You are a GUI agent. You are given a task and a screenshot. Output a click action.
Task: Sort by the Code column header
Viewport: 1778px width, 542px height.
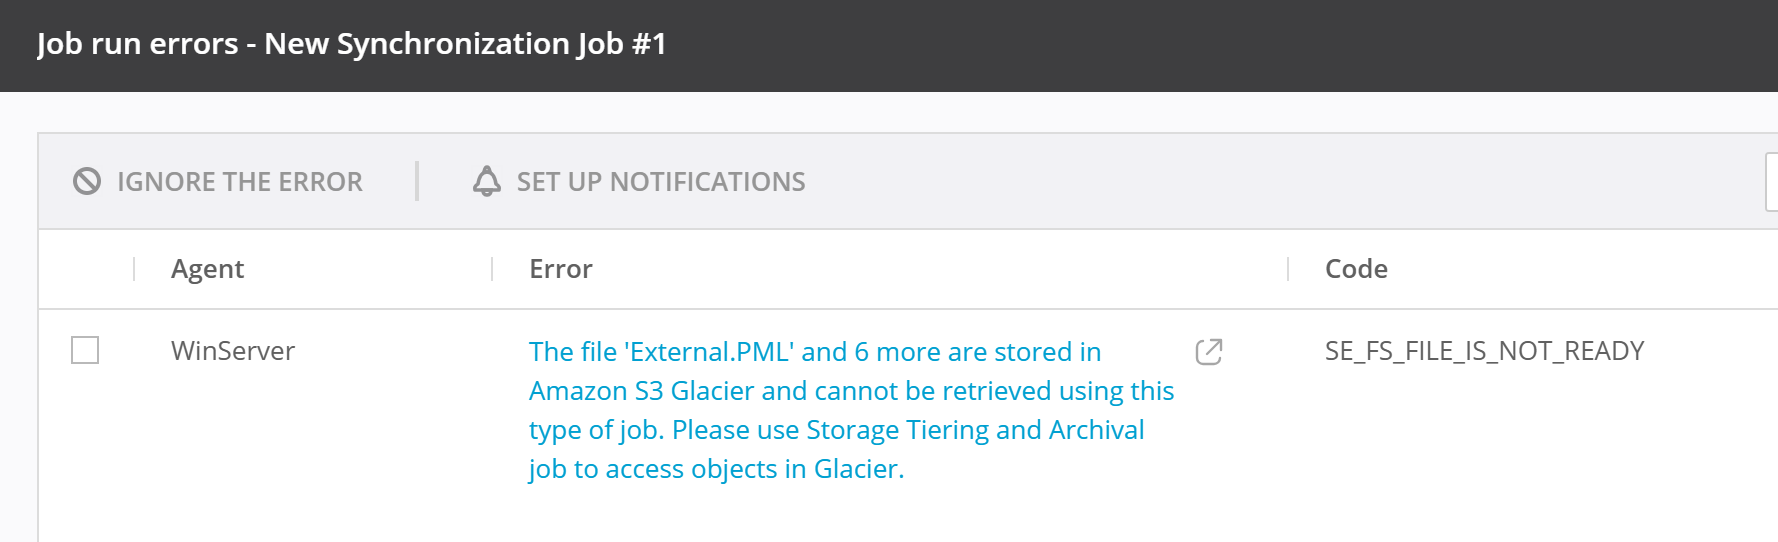click(x=1356, y=269)
